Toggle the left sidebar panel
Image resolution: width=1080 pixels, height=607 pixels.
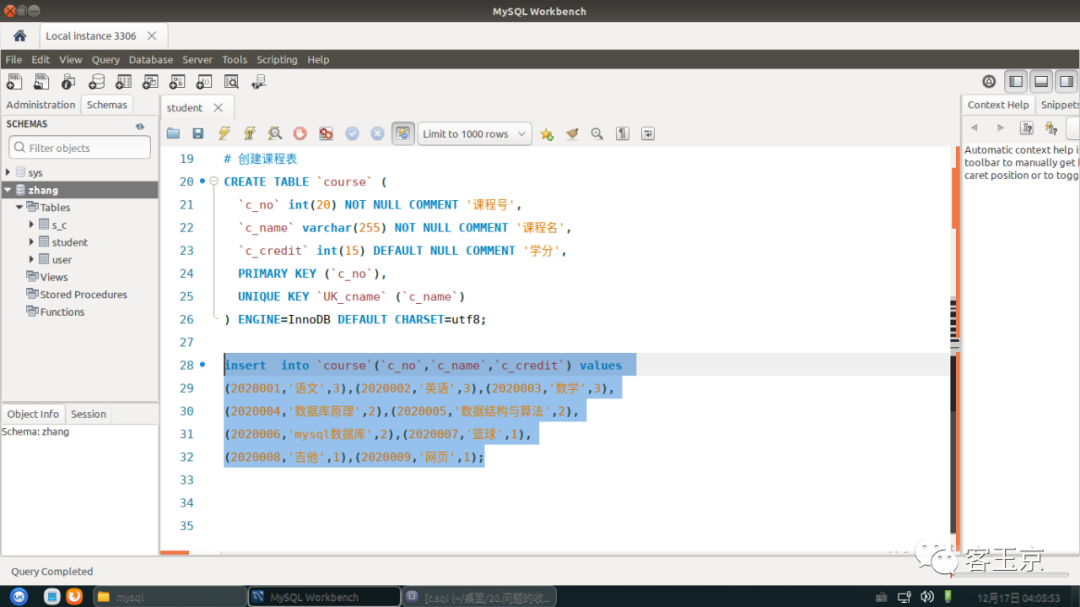click(x=1017, y=81)
